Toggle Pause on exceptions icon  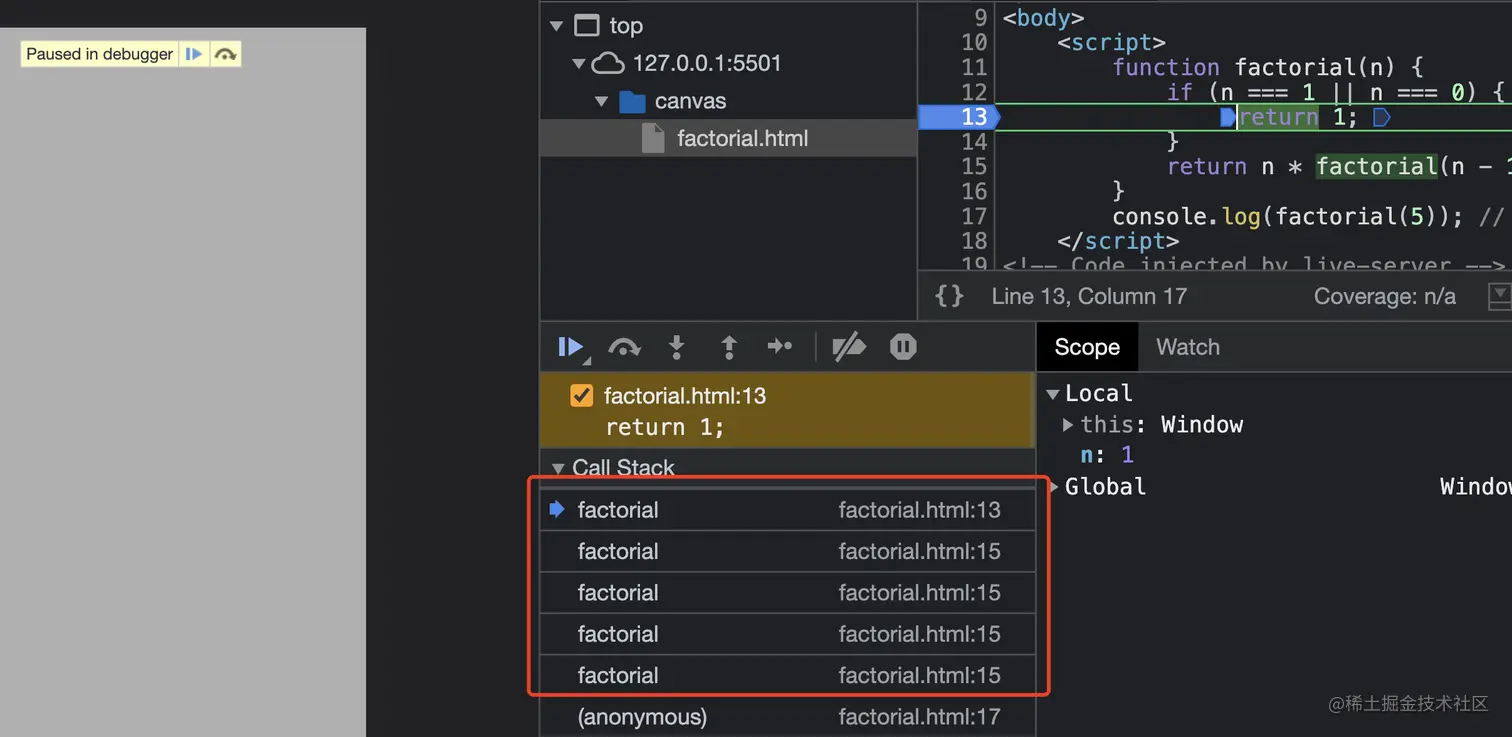903,347
